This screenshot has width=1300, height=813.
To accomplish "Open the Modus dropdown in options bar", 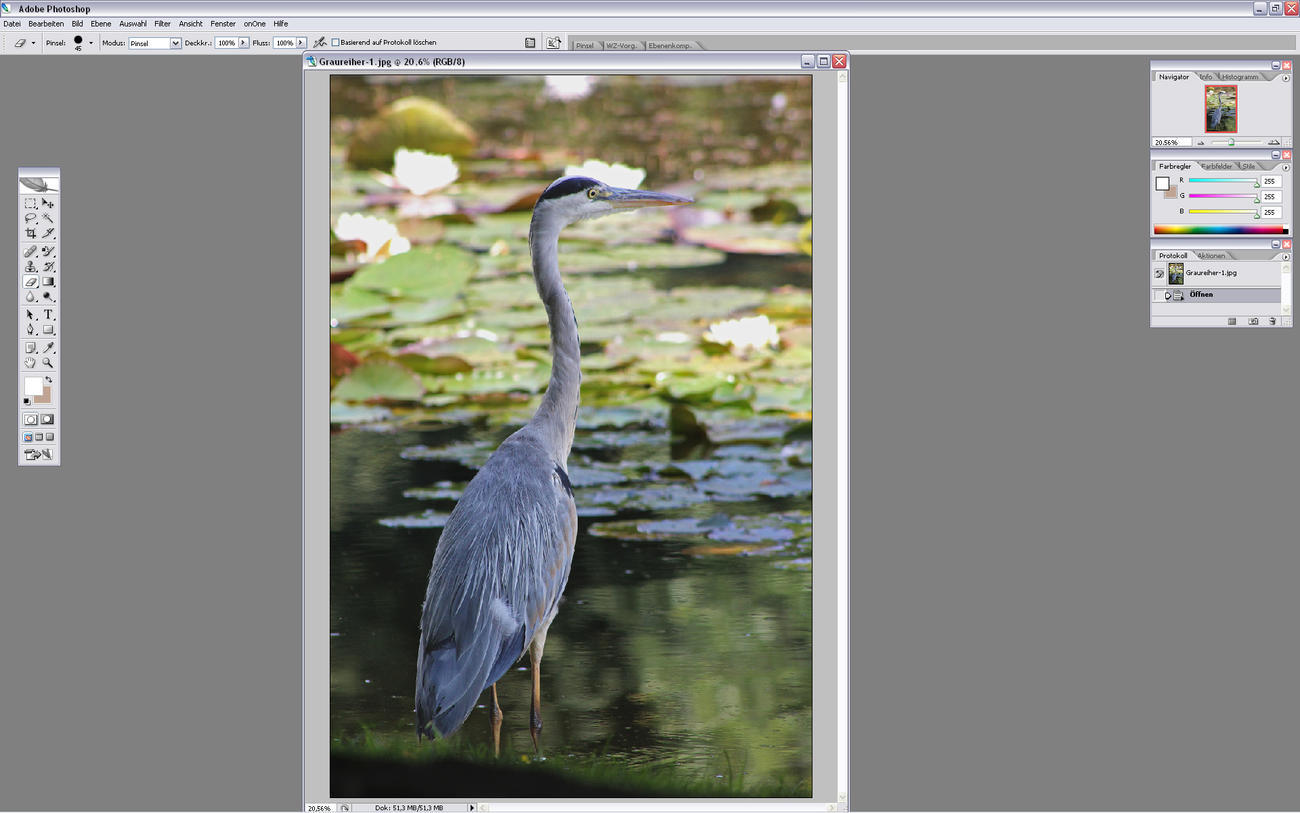I will pyautogui.click(x=175, y=43).
